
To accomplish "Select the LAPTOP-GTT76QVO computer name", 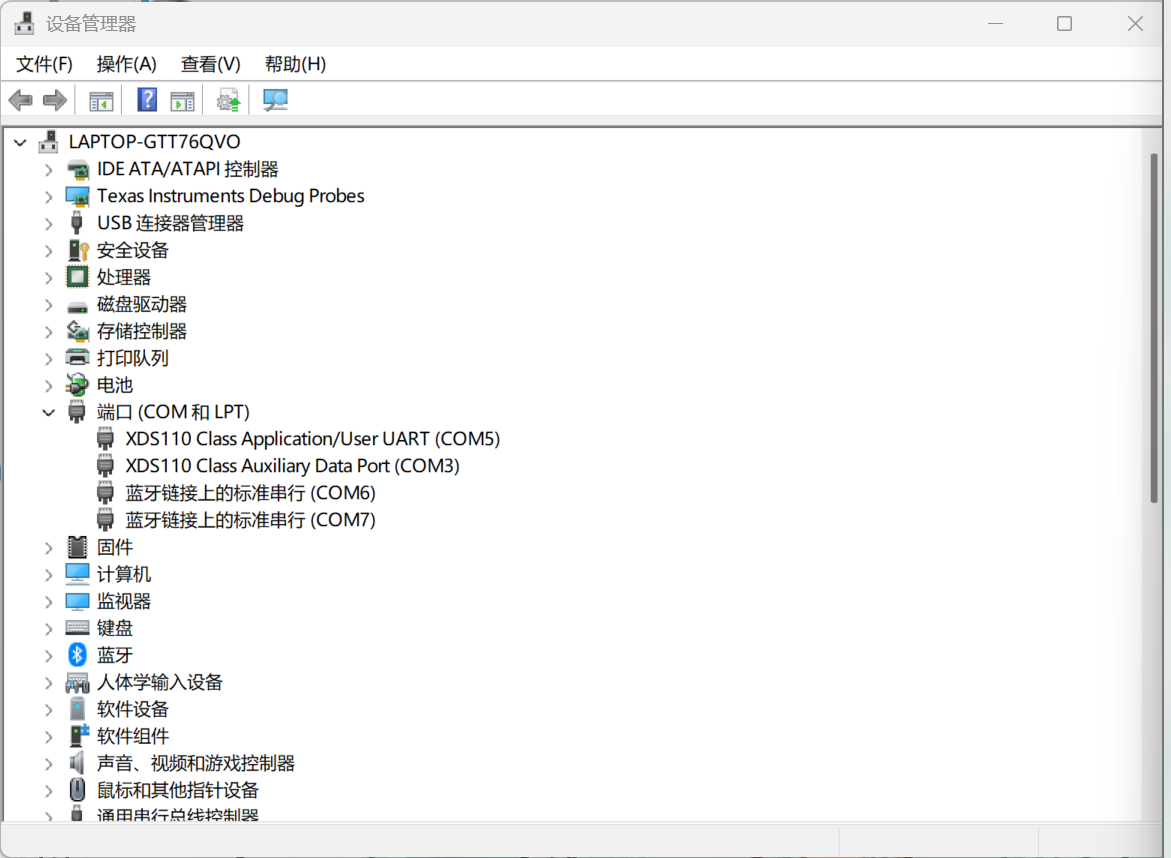I will point(155,142).
